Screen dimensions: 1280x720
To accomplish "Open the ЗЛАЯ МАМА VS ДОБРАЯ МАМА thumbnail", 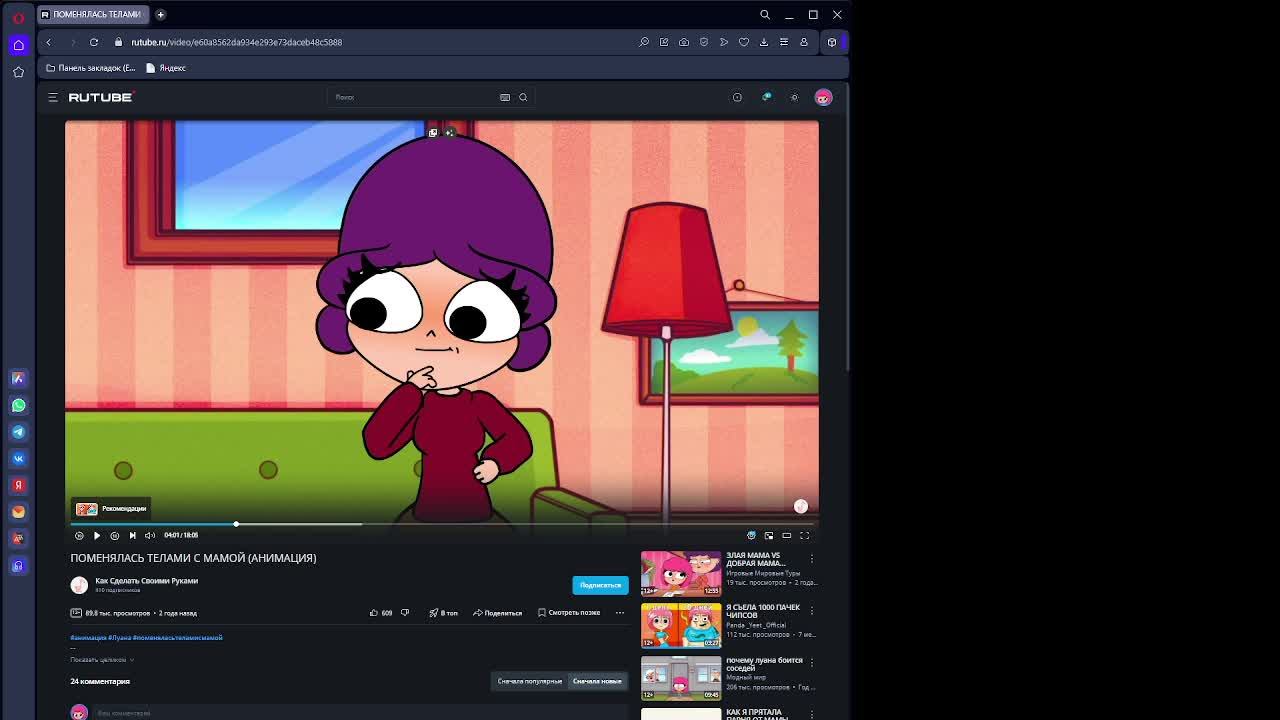I will tap(681, 573).
